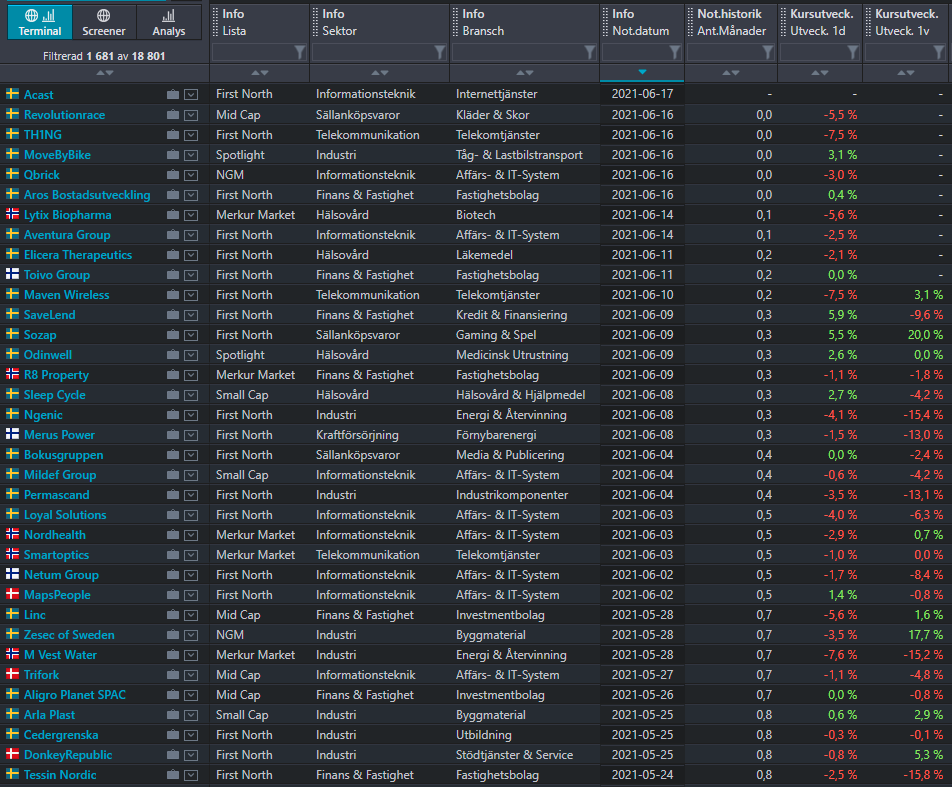This screenshot has width=952, height=787.
Task: Toggle sort arrows under Sektor column
Action: tap(380, 73)
